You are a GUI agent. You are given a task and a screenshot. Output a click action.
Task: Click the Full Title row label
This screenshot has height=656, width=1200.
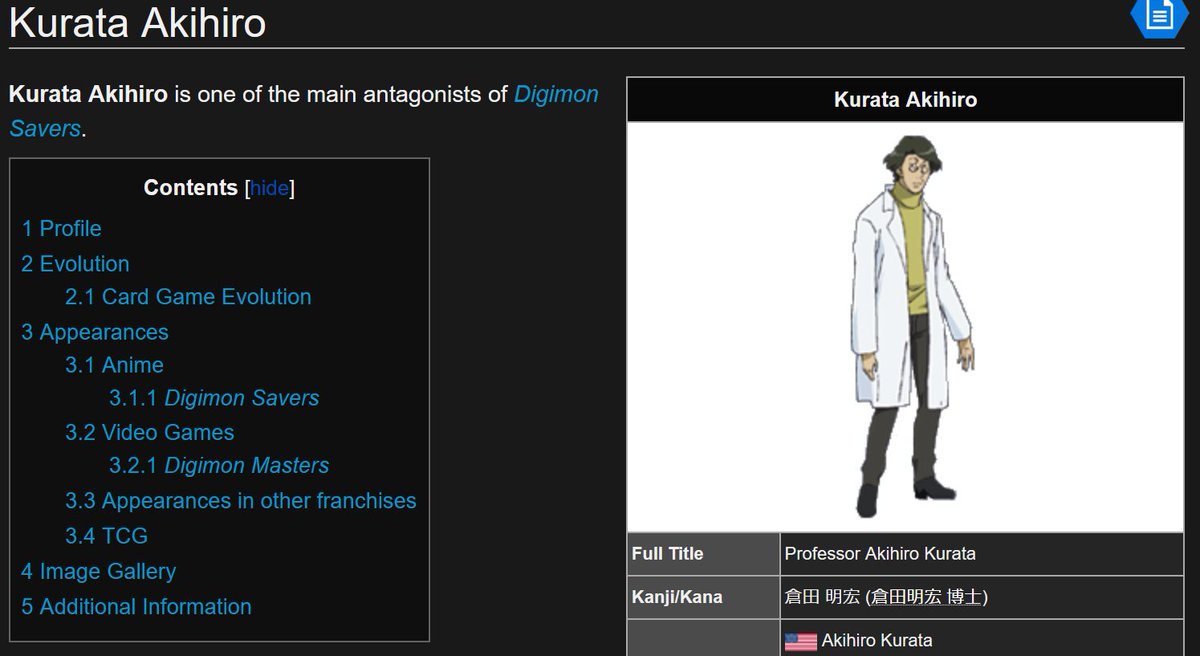pos(667,554)
